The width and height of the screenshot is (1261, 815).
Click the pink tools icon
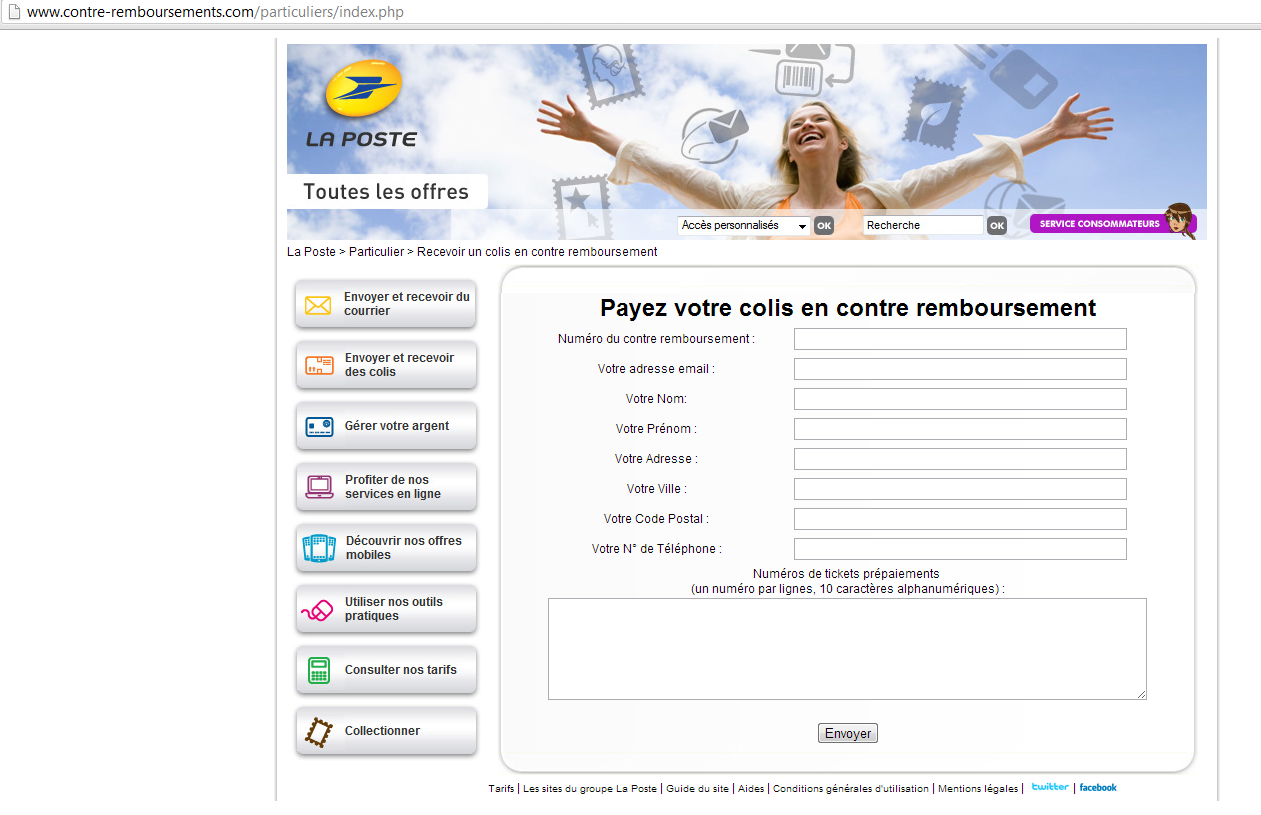click(x=317, y=609)
